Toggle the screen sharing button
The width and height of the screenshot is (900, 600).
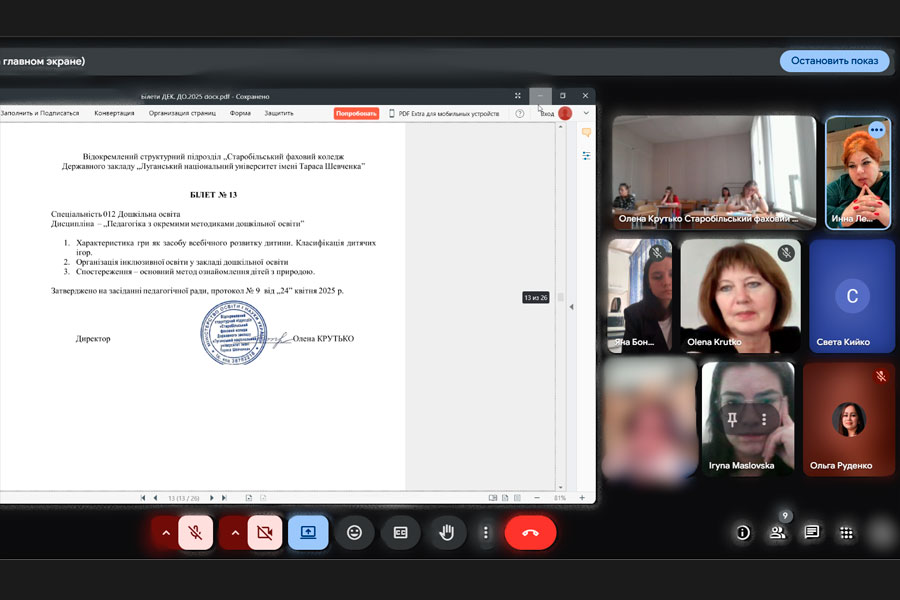[x=308, y=532]
